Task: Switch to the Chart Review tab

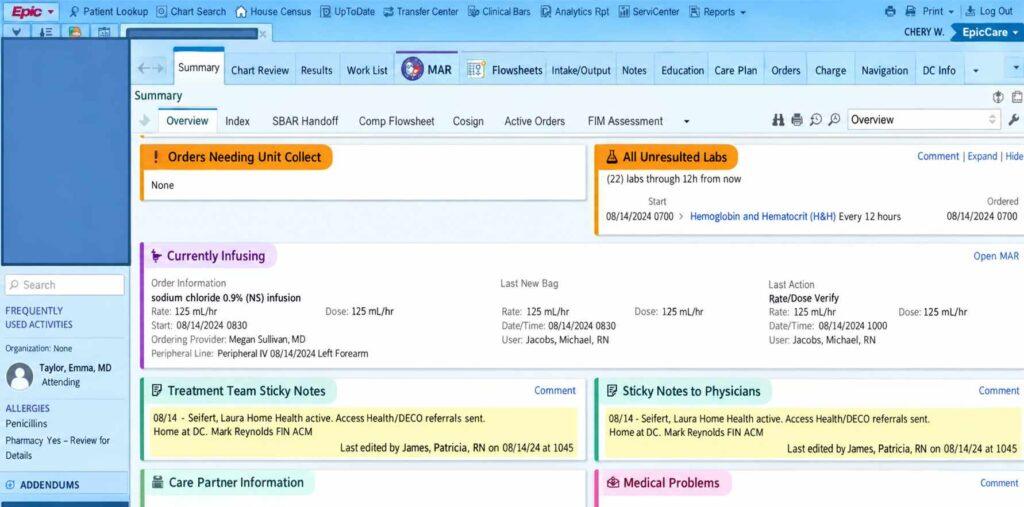Action: pos(260,71)
